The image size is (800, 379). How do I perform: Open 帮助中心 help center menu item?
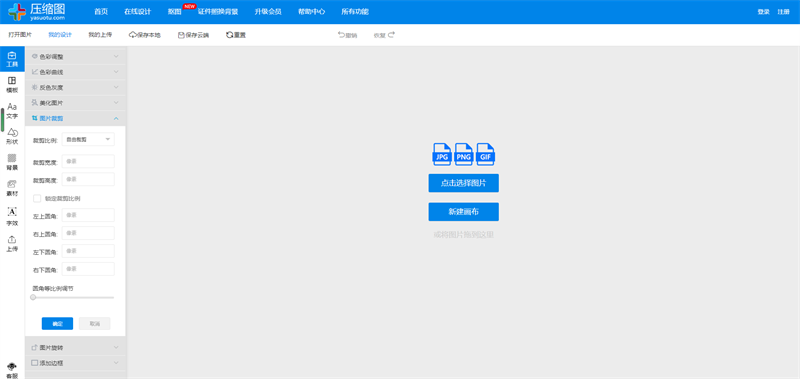[x=311, y=12]
